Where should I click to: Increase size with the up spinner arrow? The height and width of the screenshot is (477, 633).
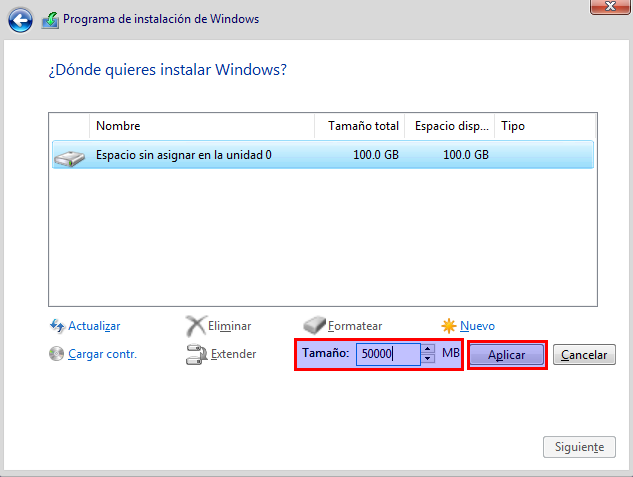click(428, 349)
